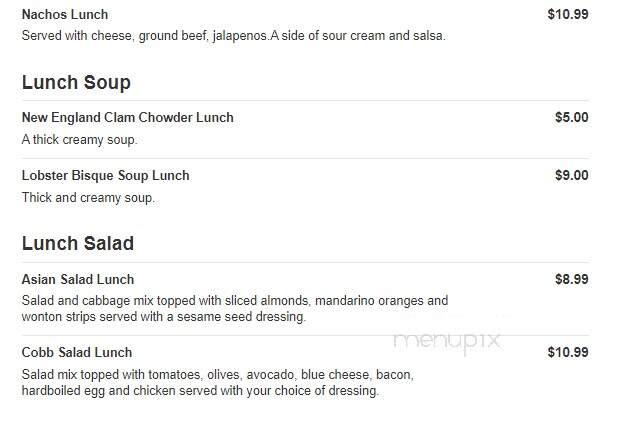Click the $8.99 Asian salad price
This screenshot has height=423, width=626.
tap(571, 279)
